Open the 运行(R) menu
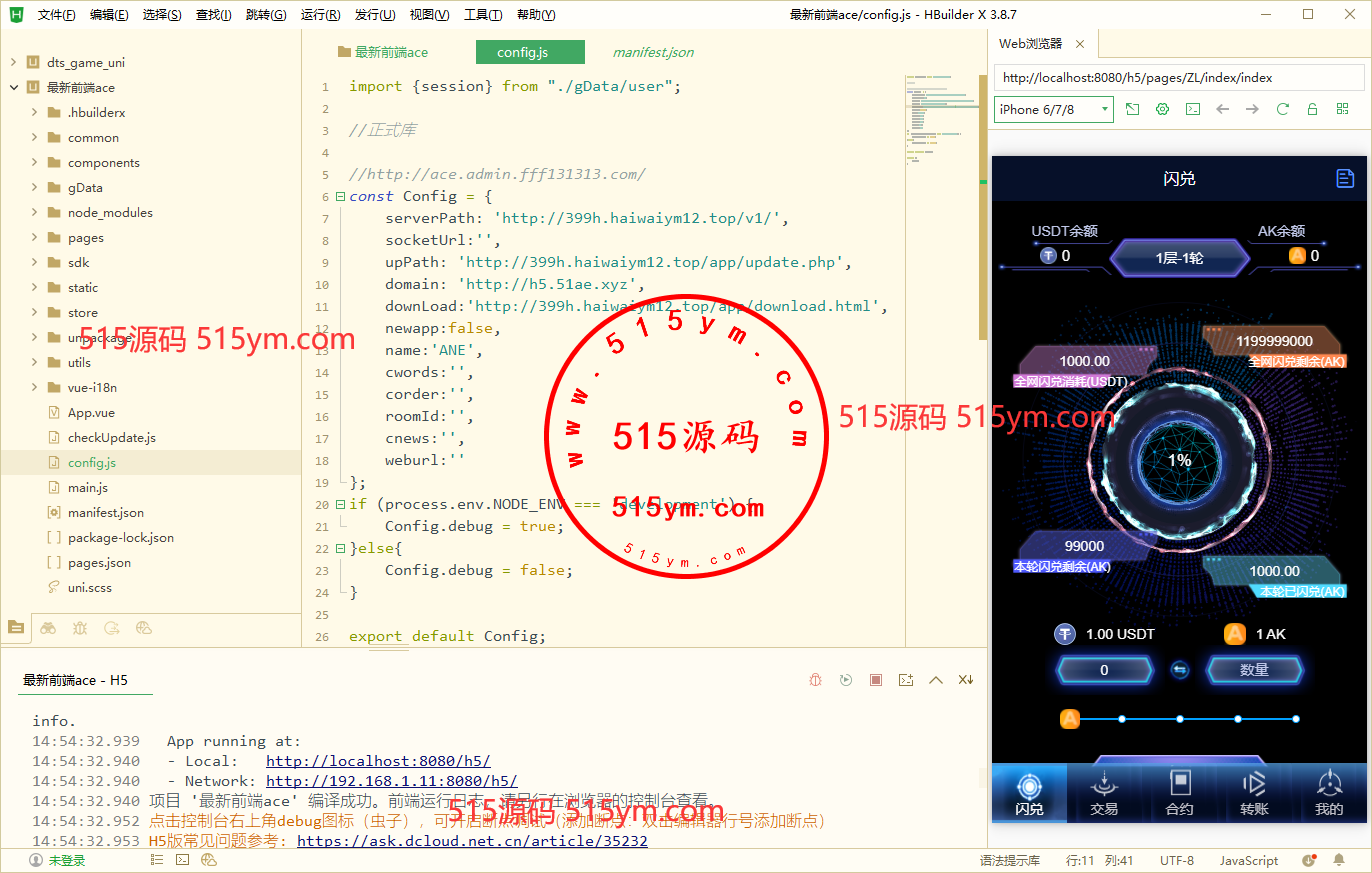Screen dimensions: 1372x873 pos(319,15)
